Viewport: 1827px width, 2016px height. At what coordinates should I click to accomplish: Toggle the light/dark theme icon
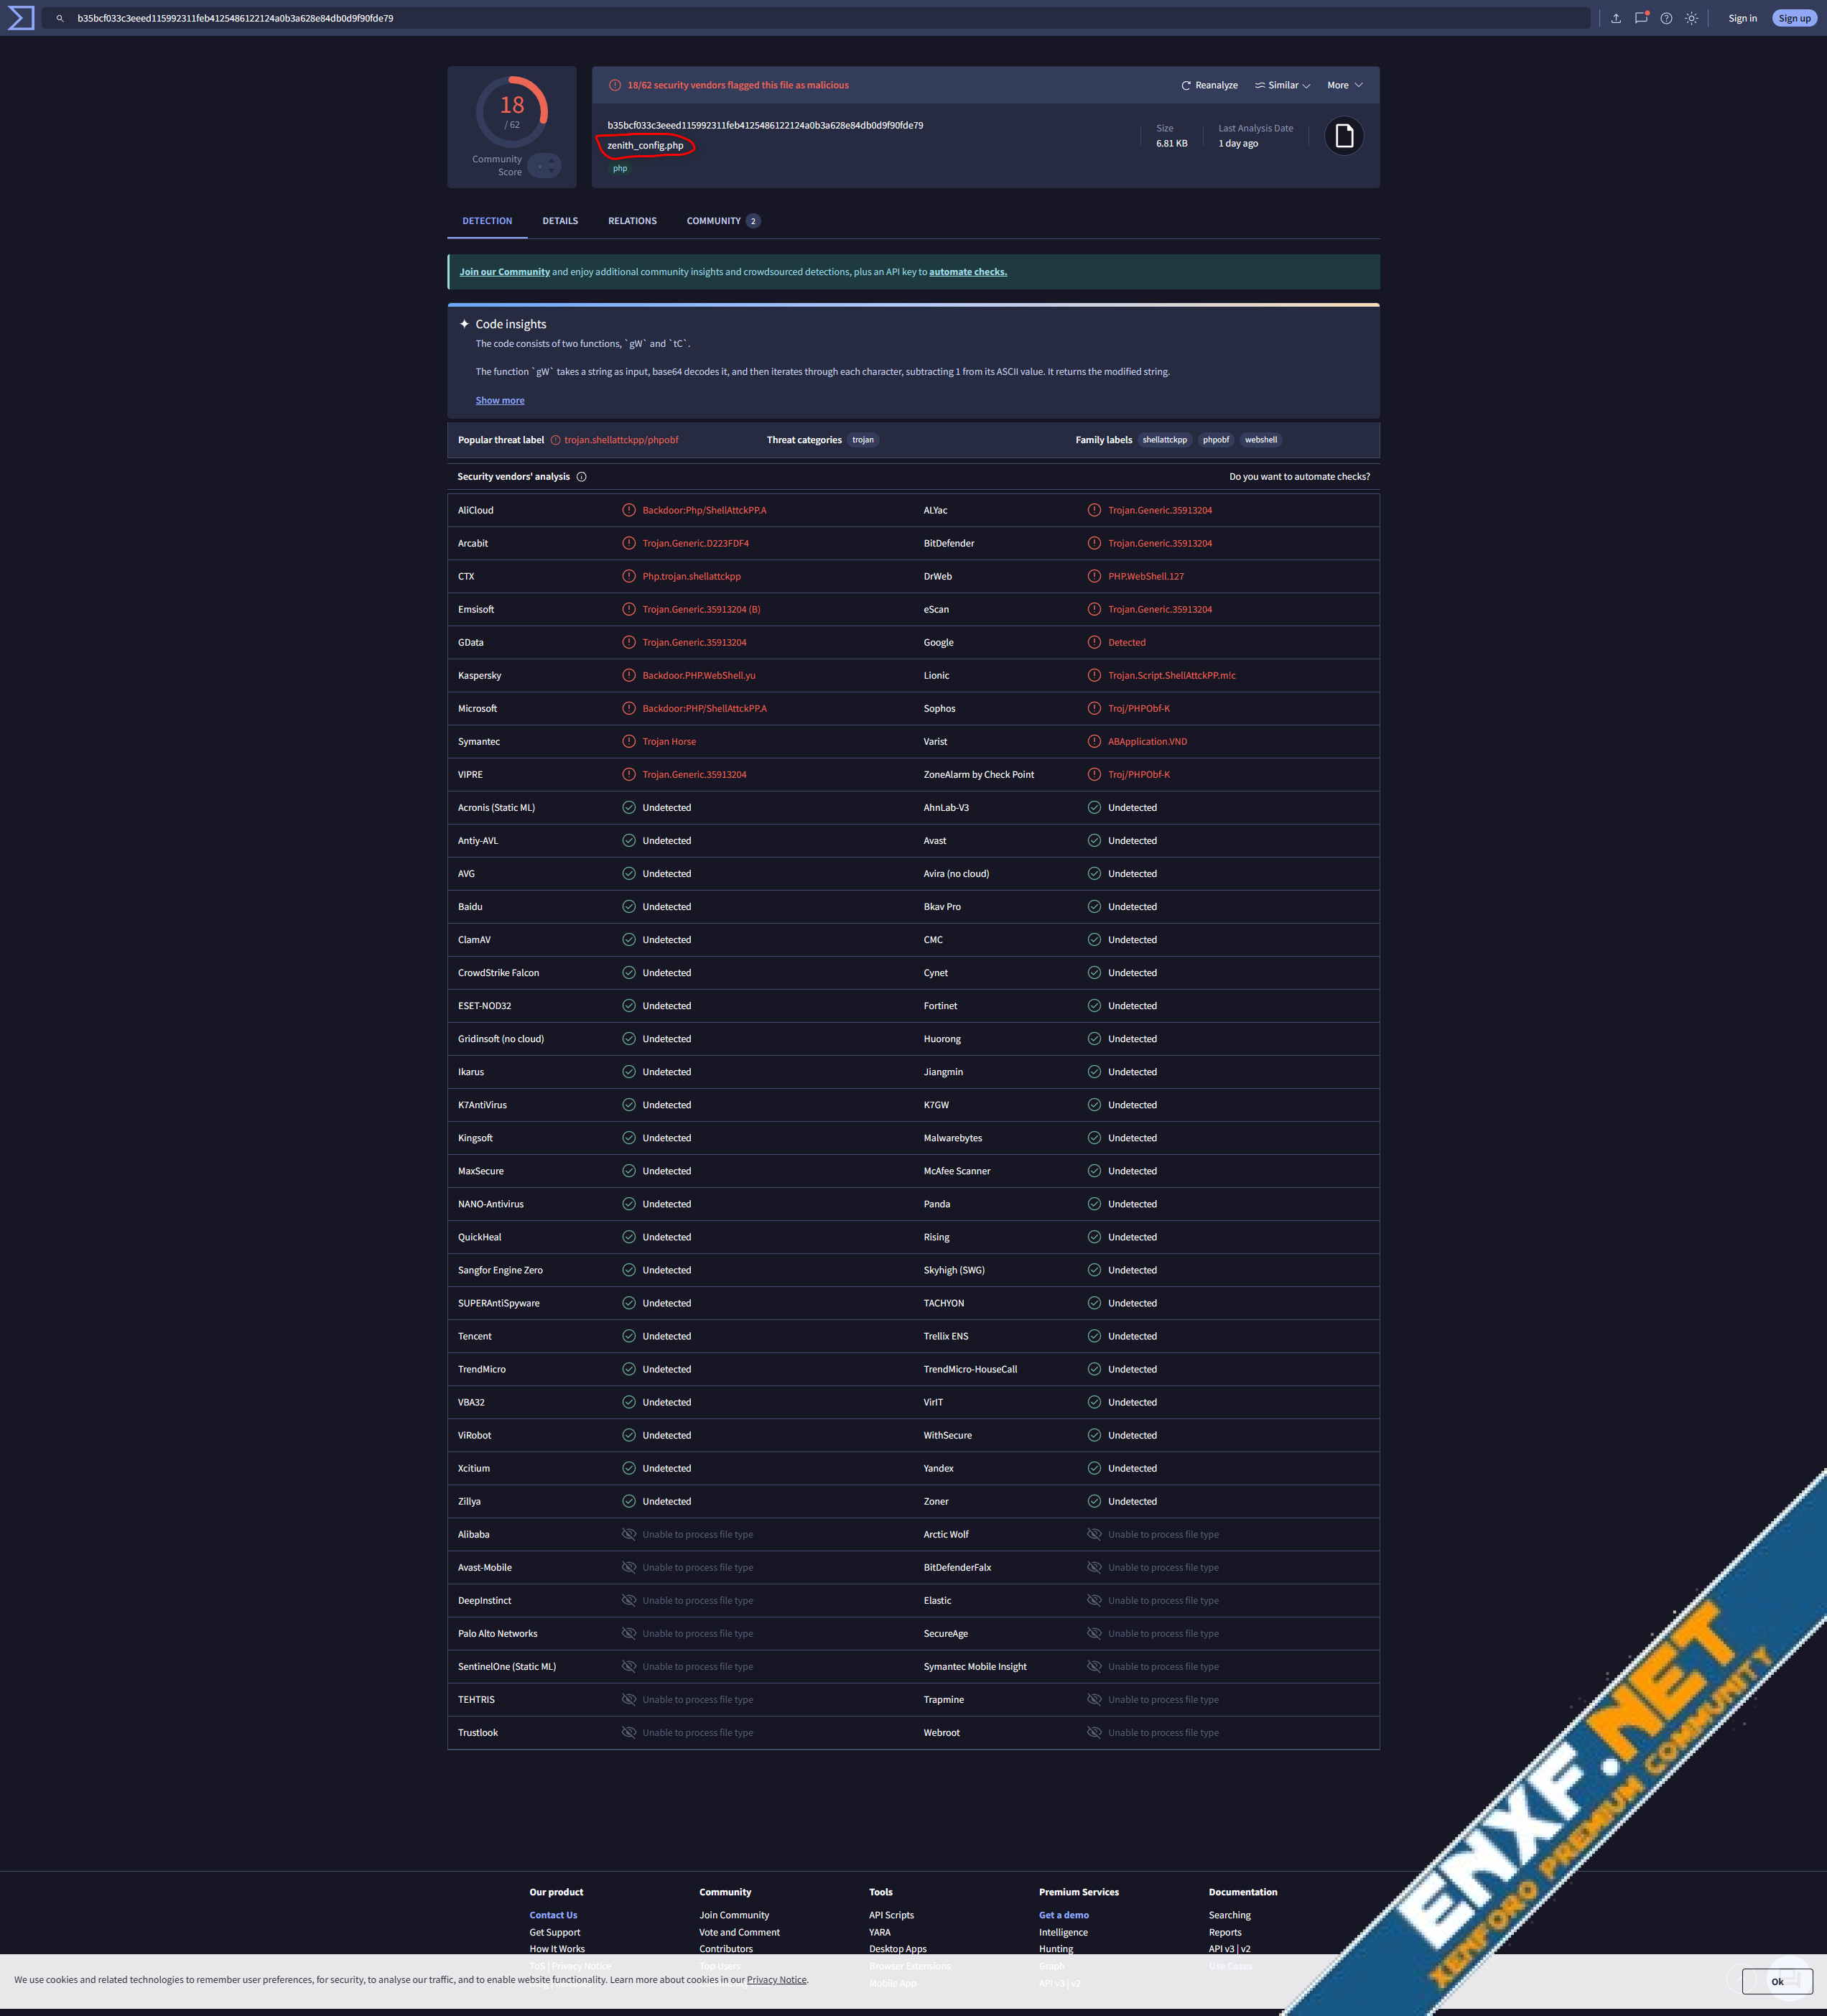point(1691,18)
